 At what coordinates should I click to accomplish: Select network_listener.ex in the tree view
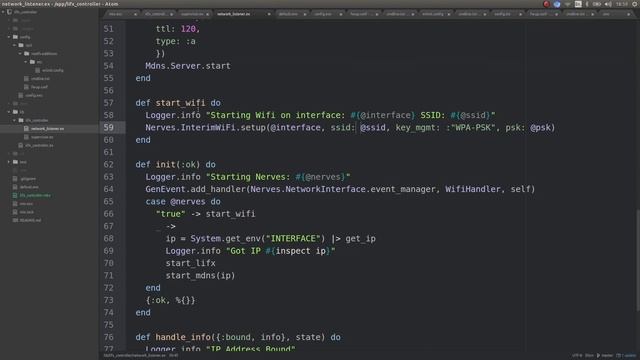click(x=47, y=129)
